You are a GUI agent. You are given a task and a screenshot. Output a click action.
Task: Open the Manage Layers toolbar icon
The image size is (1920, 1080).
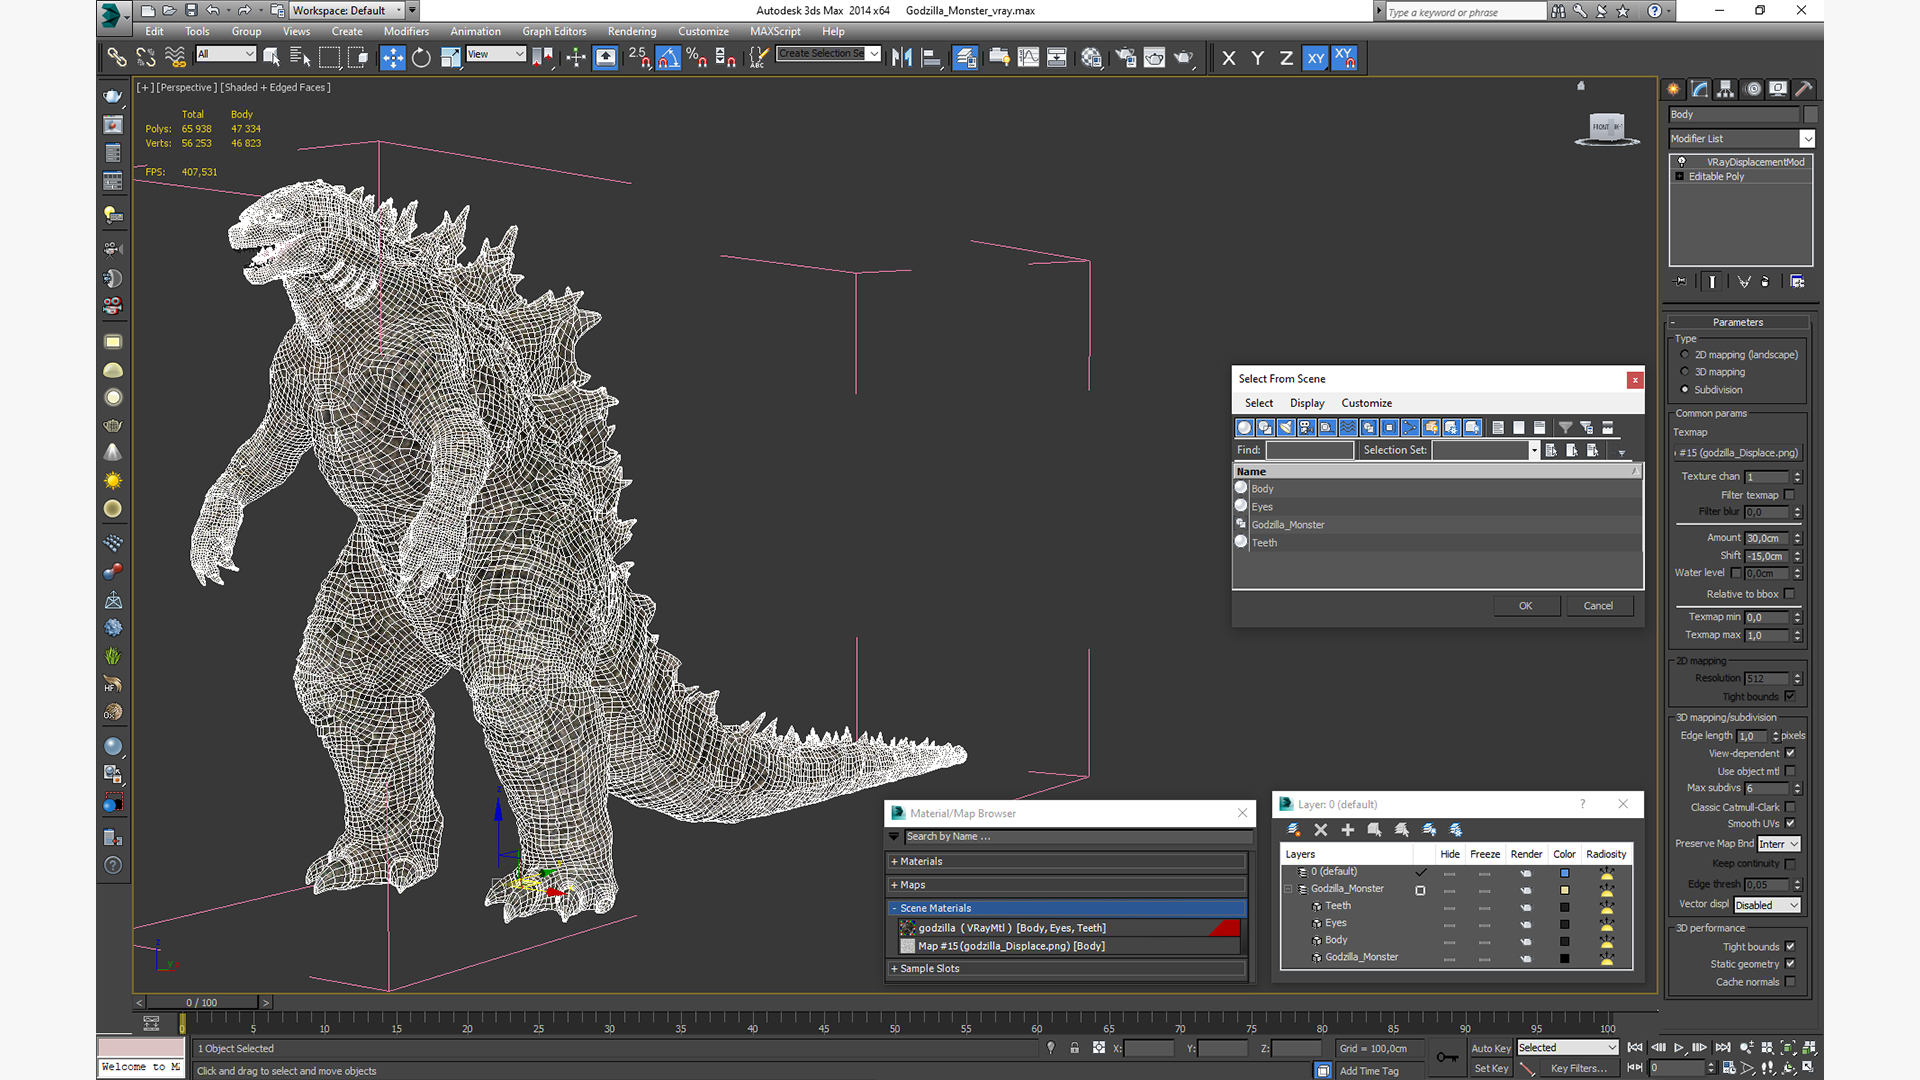(965, 58)
